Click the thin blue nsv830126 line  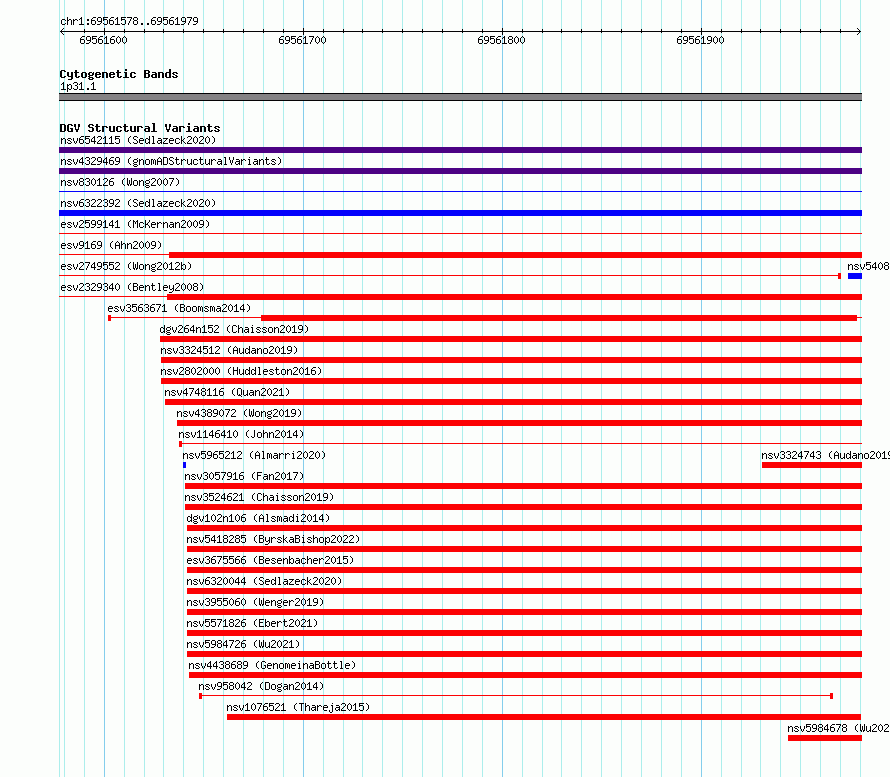[460, 192]
